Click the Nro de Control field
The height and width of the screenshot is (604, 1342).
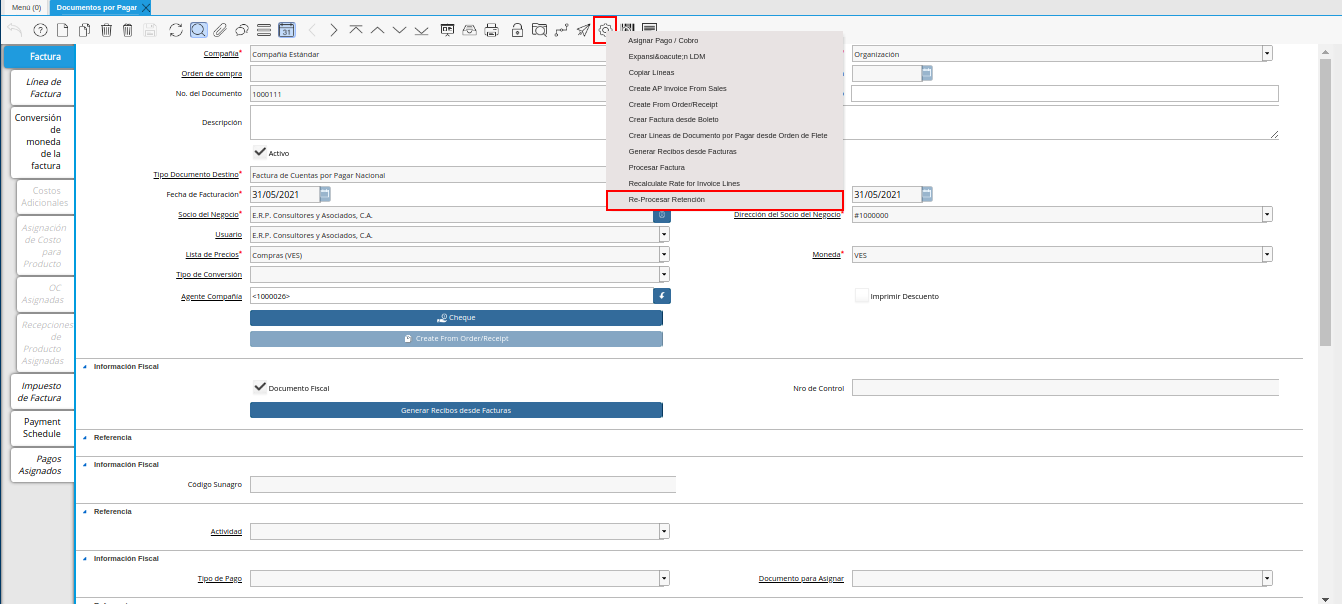(x=1065, y=387)
